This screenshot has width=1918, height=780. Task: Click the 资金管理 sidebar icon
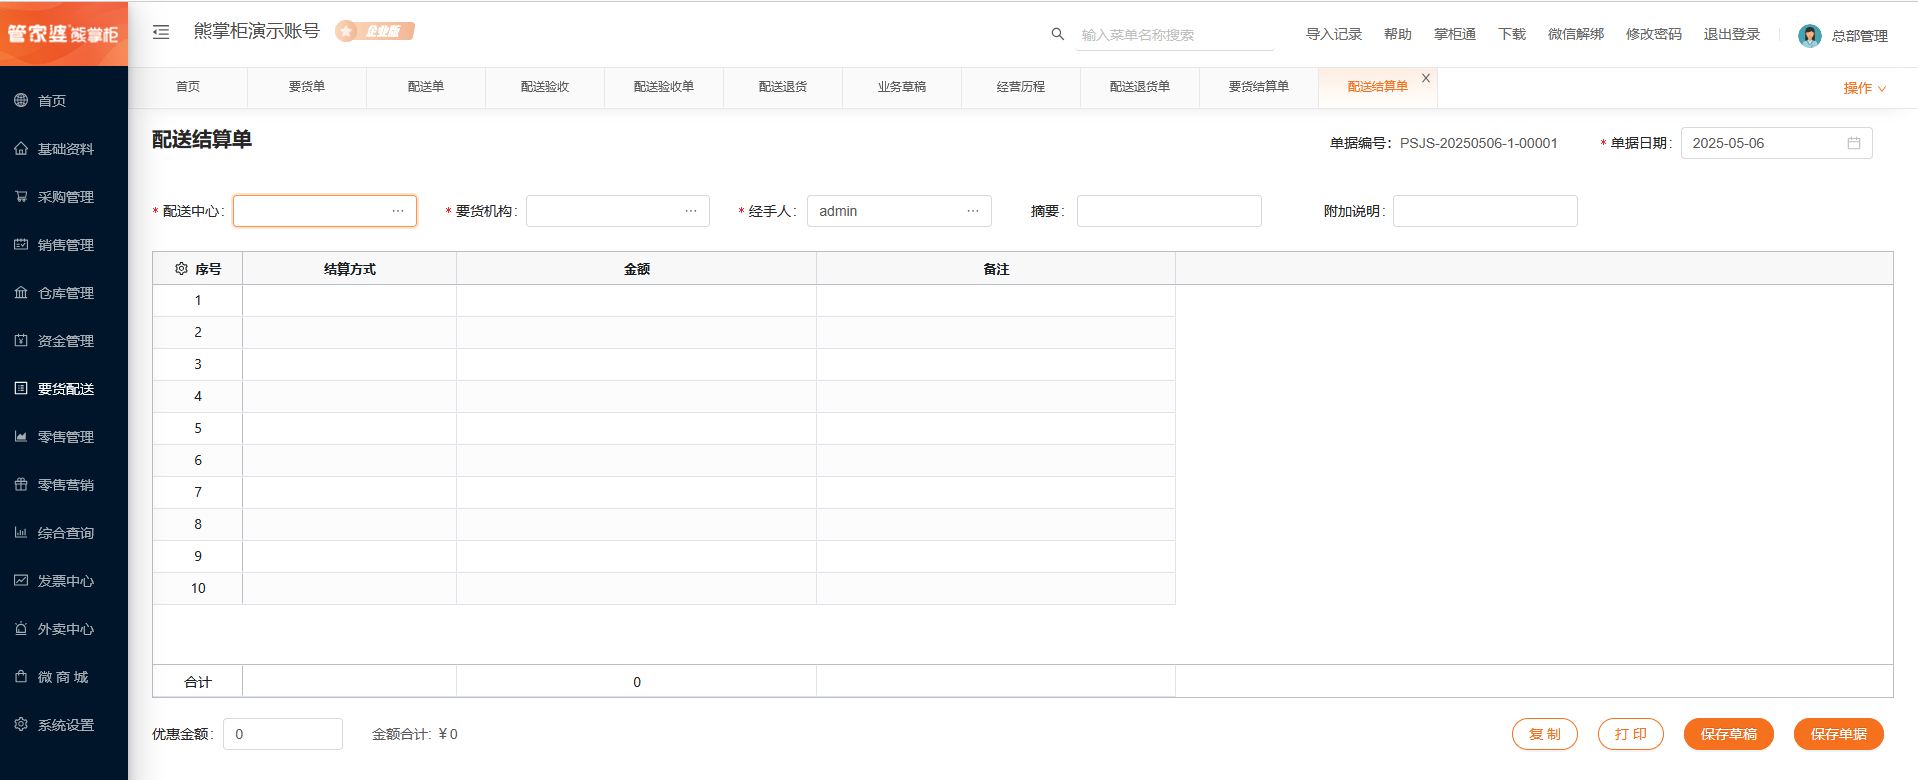tap(21, 340)
